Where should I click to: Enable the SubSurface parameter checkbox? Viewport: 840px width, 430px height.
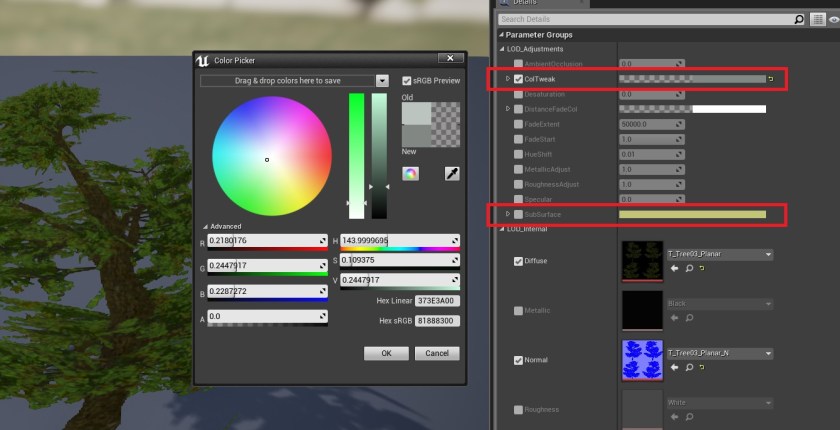pyautogui.click(x=519, y=214)
